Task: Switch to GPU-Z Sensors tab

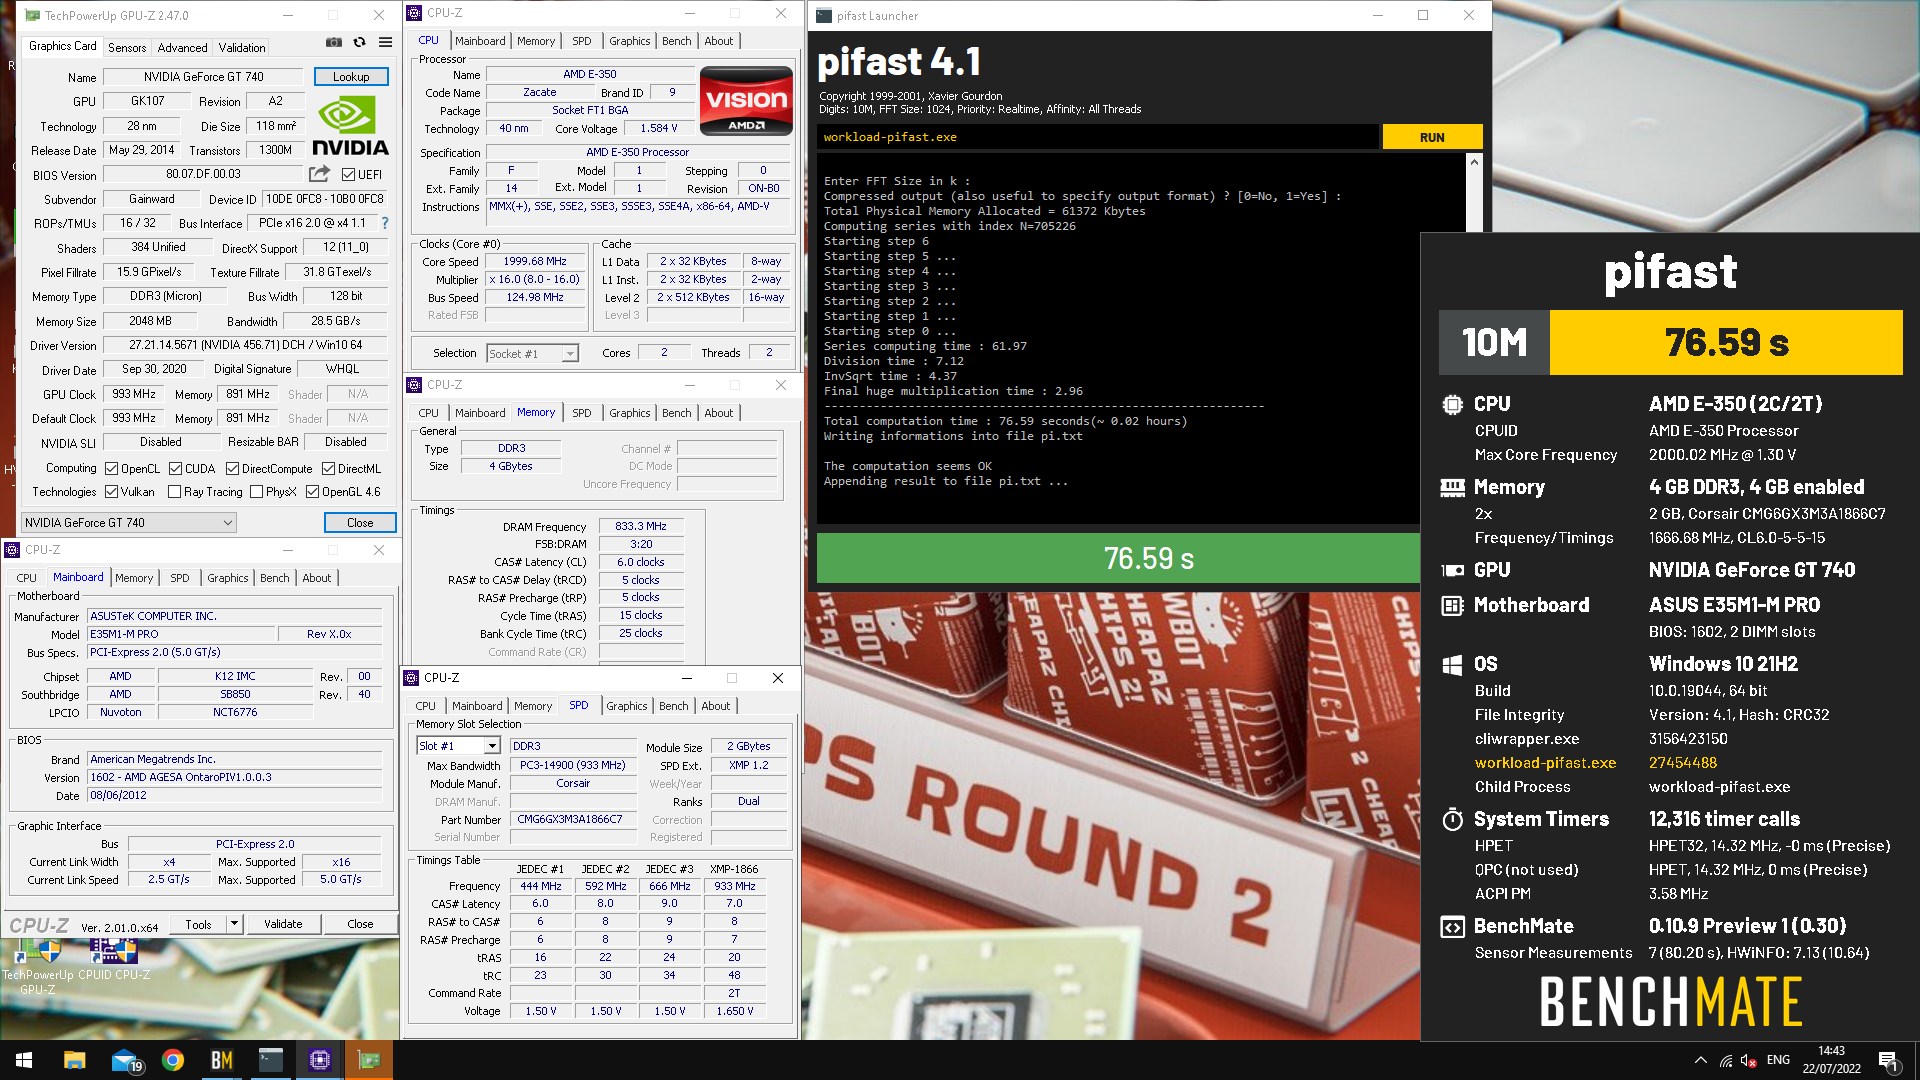Action: pyautogui.click(x=127, y=47)
